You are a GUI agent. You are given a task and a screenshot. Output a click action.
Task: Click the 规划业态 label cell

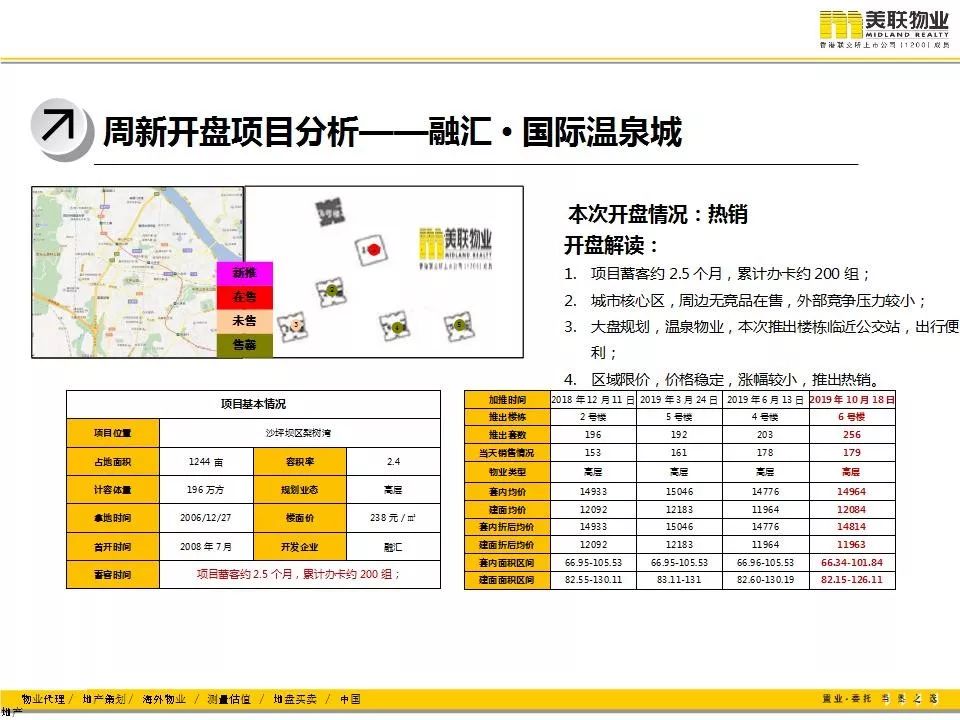(300, 490)
